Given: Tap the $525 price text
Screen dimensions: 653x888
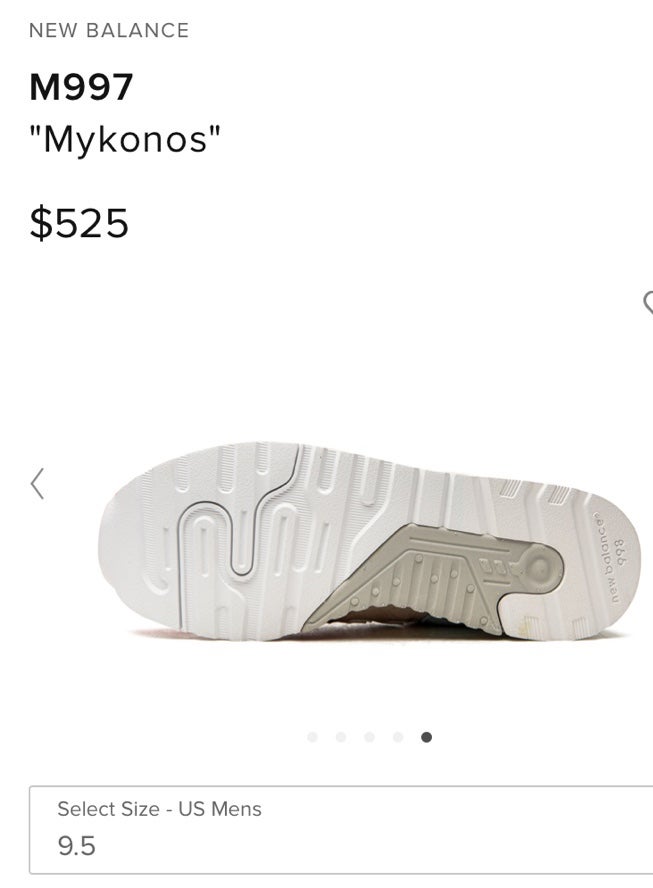Looking at the screenshot, I should 79,223.
